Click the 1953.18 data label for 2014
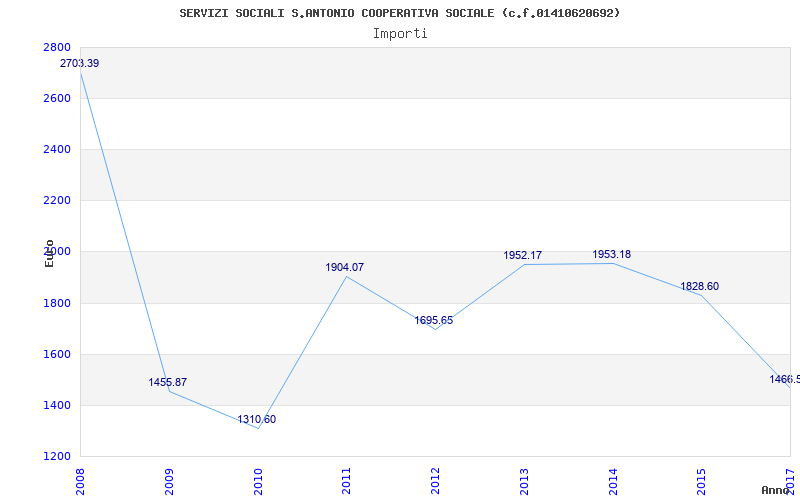 611,255
